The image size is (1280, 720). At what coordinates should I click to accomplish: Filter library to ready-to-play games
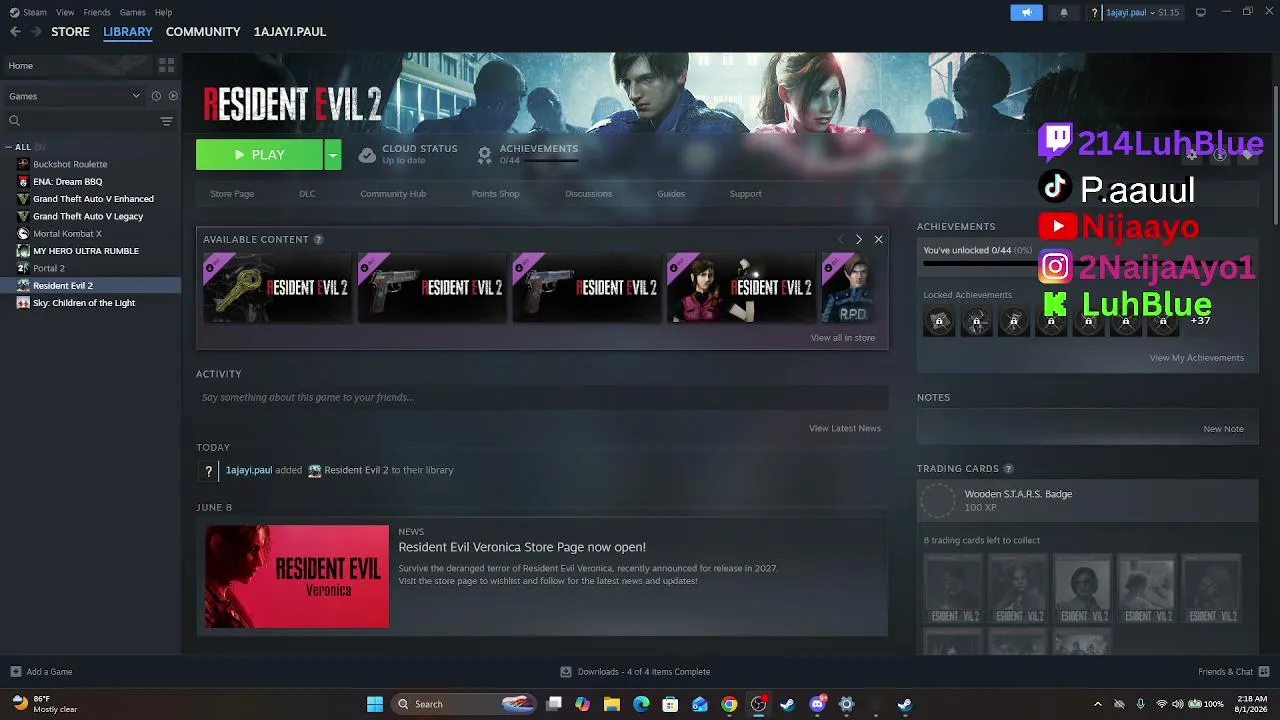click(173, 96)
